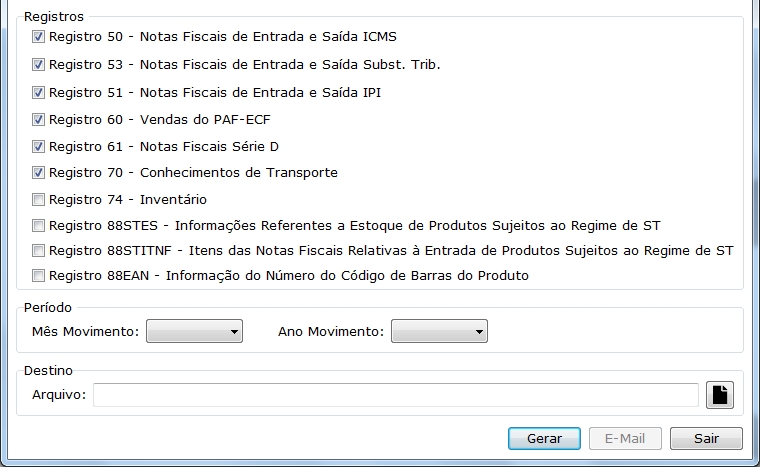Uncheck Registro 61 Notas Fiscais Série D
Image resolution: width=760 pixels, height=467 pixels.
tap(39, 147)
